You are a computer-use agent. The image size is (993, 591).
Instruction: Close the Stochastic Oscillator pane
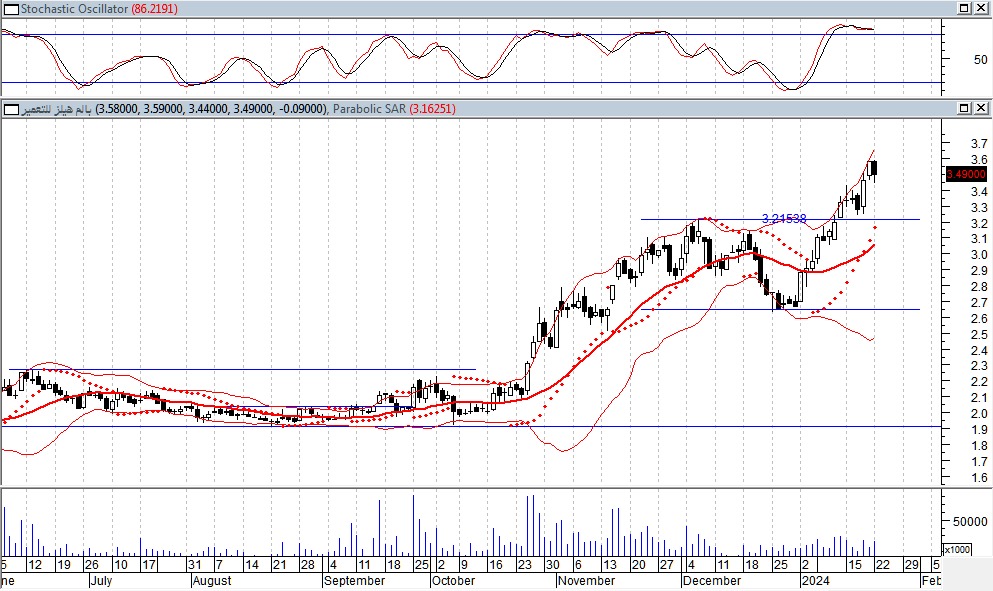coord(981,8)
